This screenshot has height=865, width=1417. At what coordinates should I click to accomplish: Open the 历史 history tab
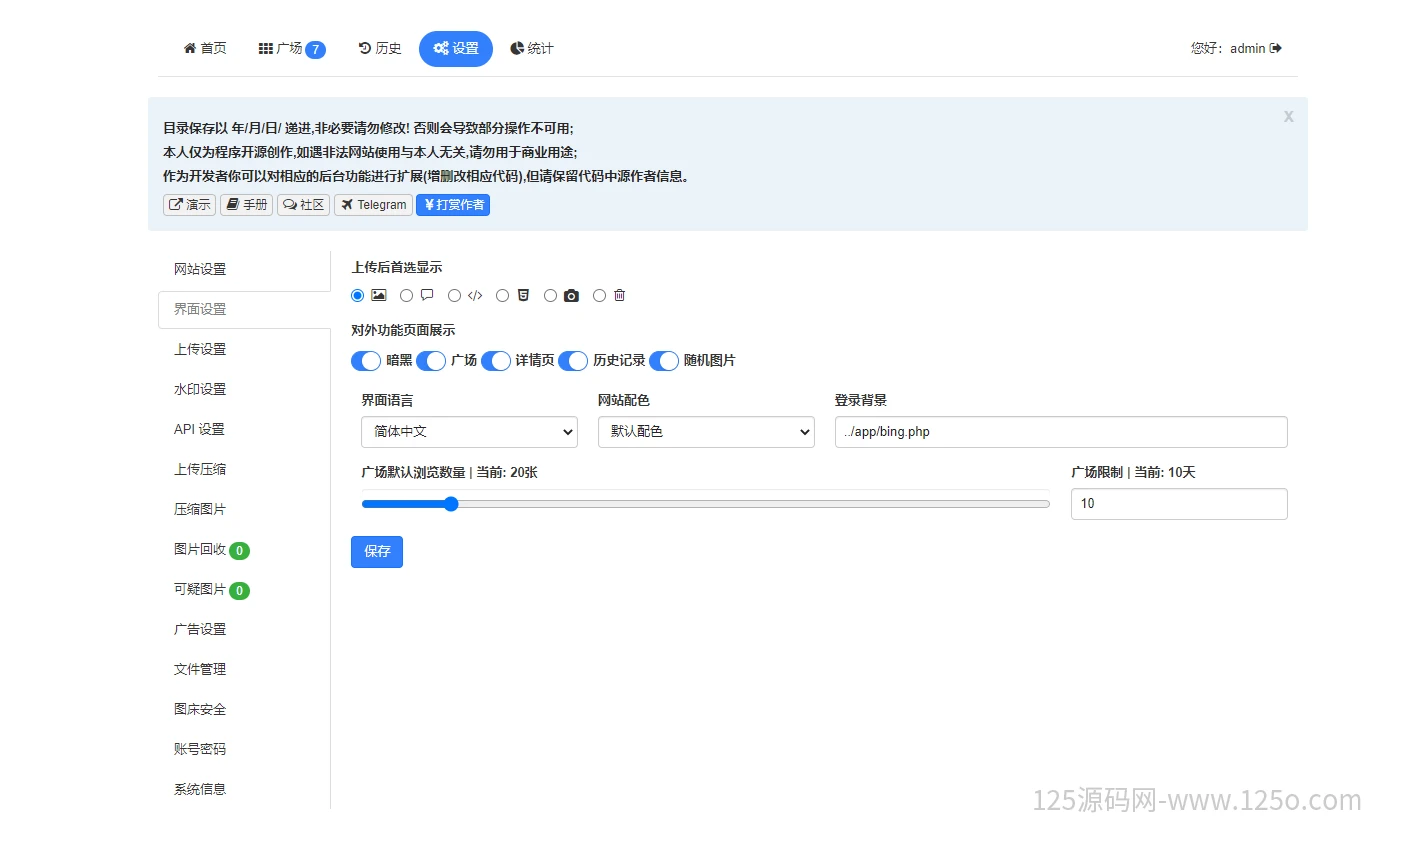(x=380, y=49)
